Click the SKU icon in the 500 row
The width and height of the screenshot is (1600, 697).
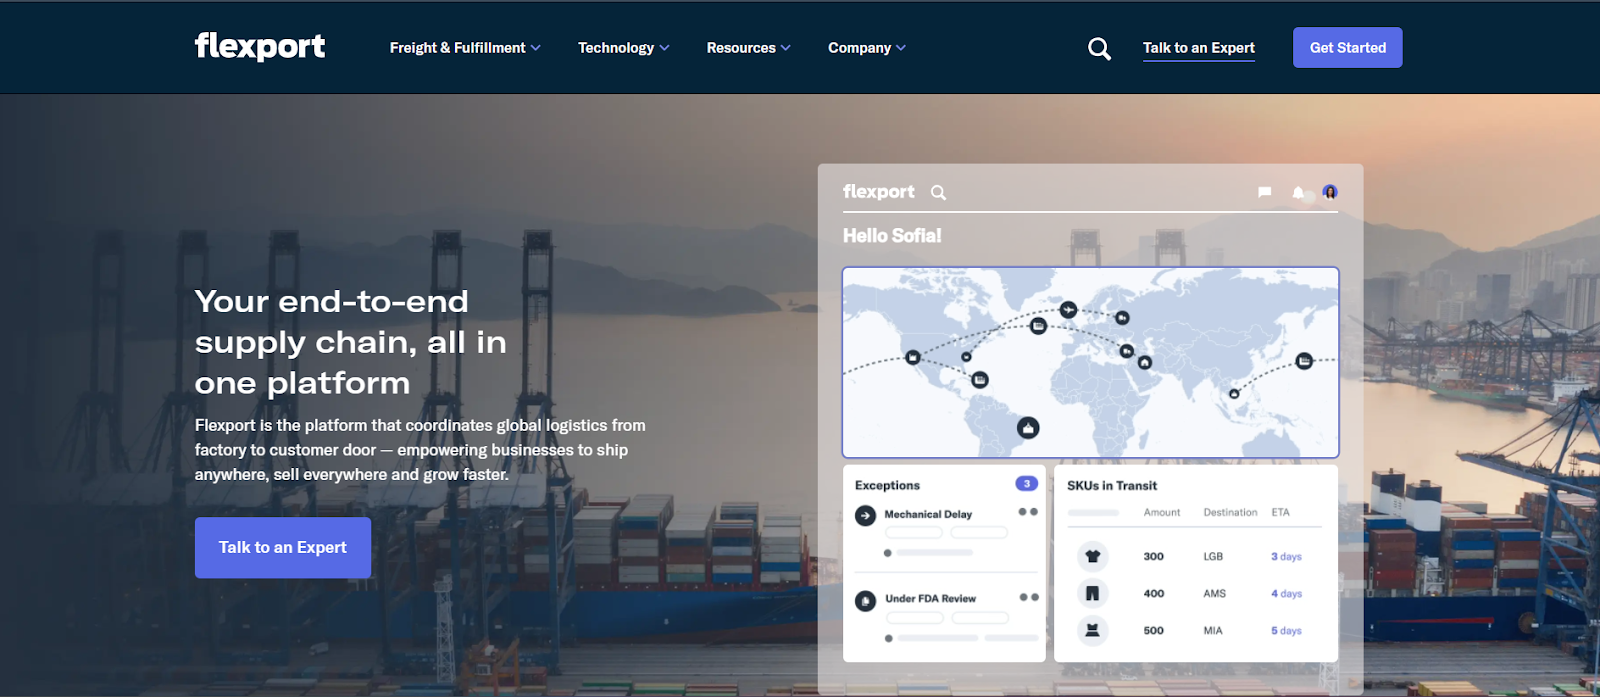(x=1092, y=630)
